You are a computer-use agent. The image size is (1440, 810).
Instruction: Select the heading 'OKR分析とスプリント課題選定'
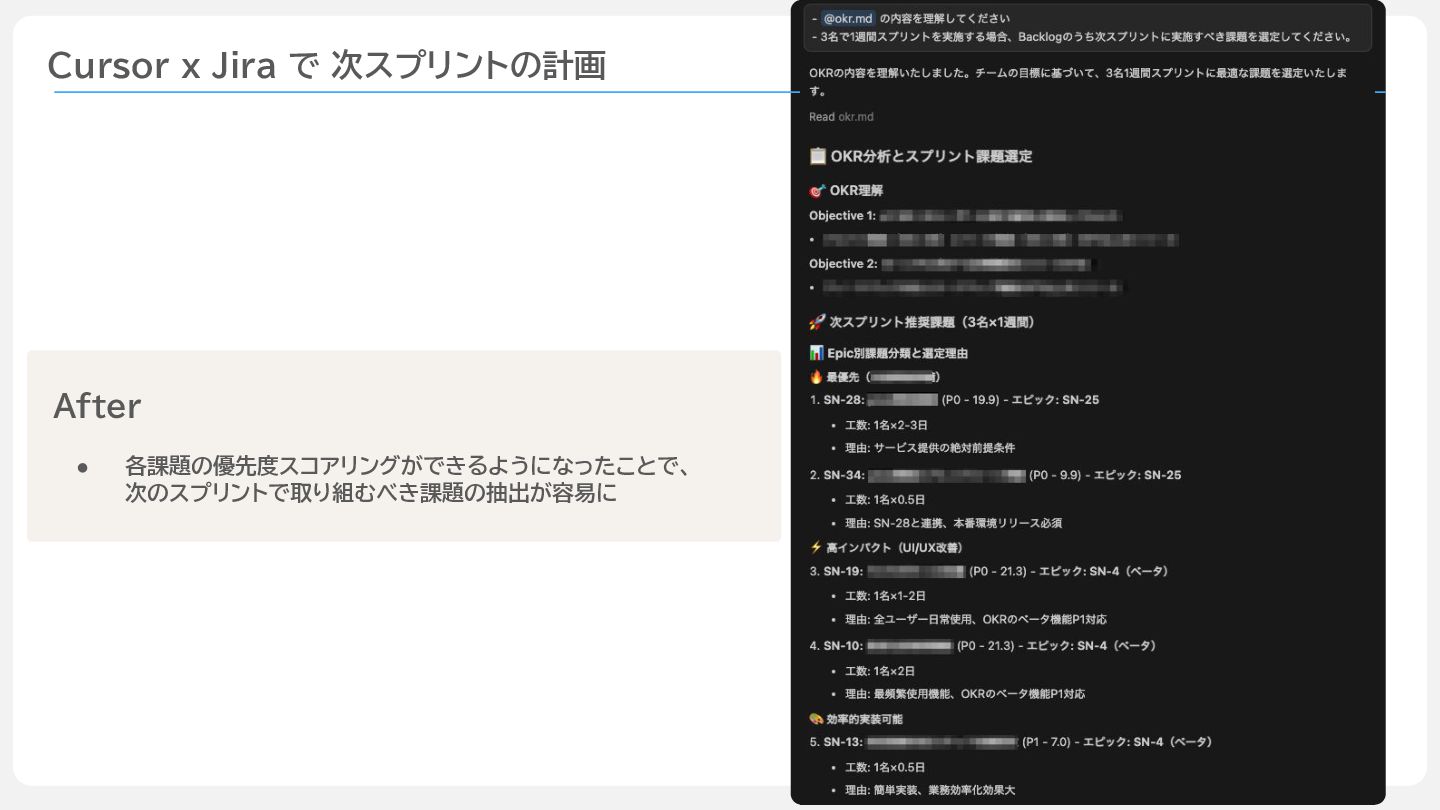click(931, 156)
